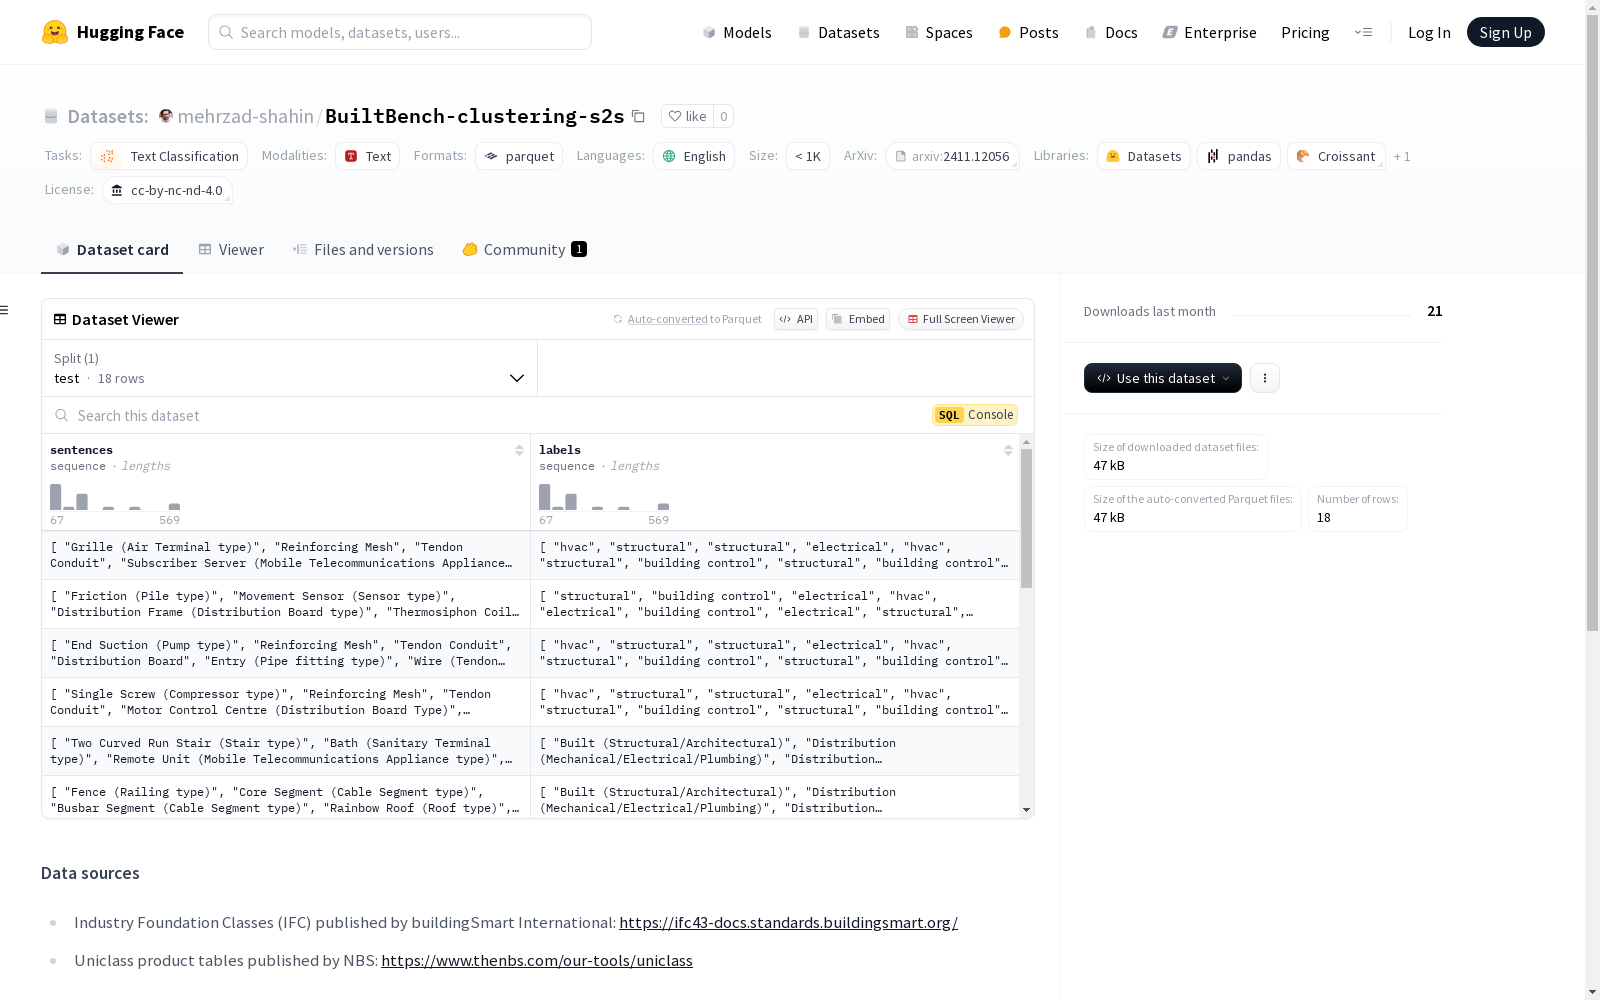1600x1000 pixels.
Task: Open the SQL Console
Action: coord(975,415)
